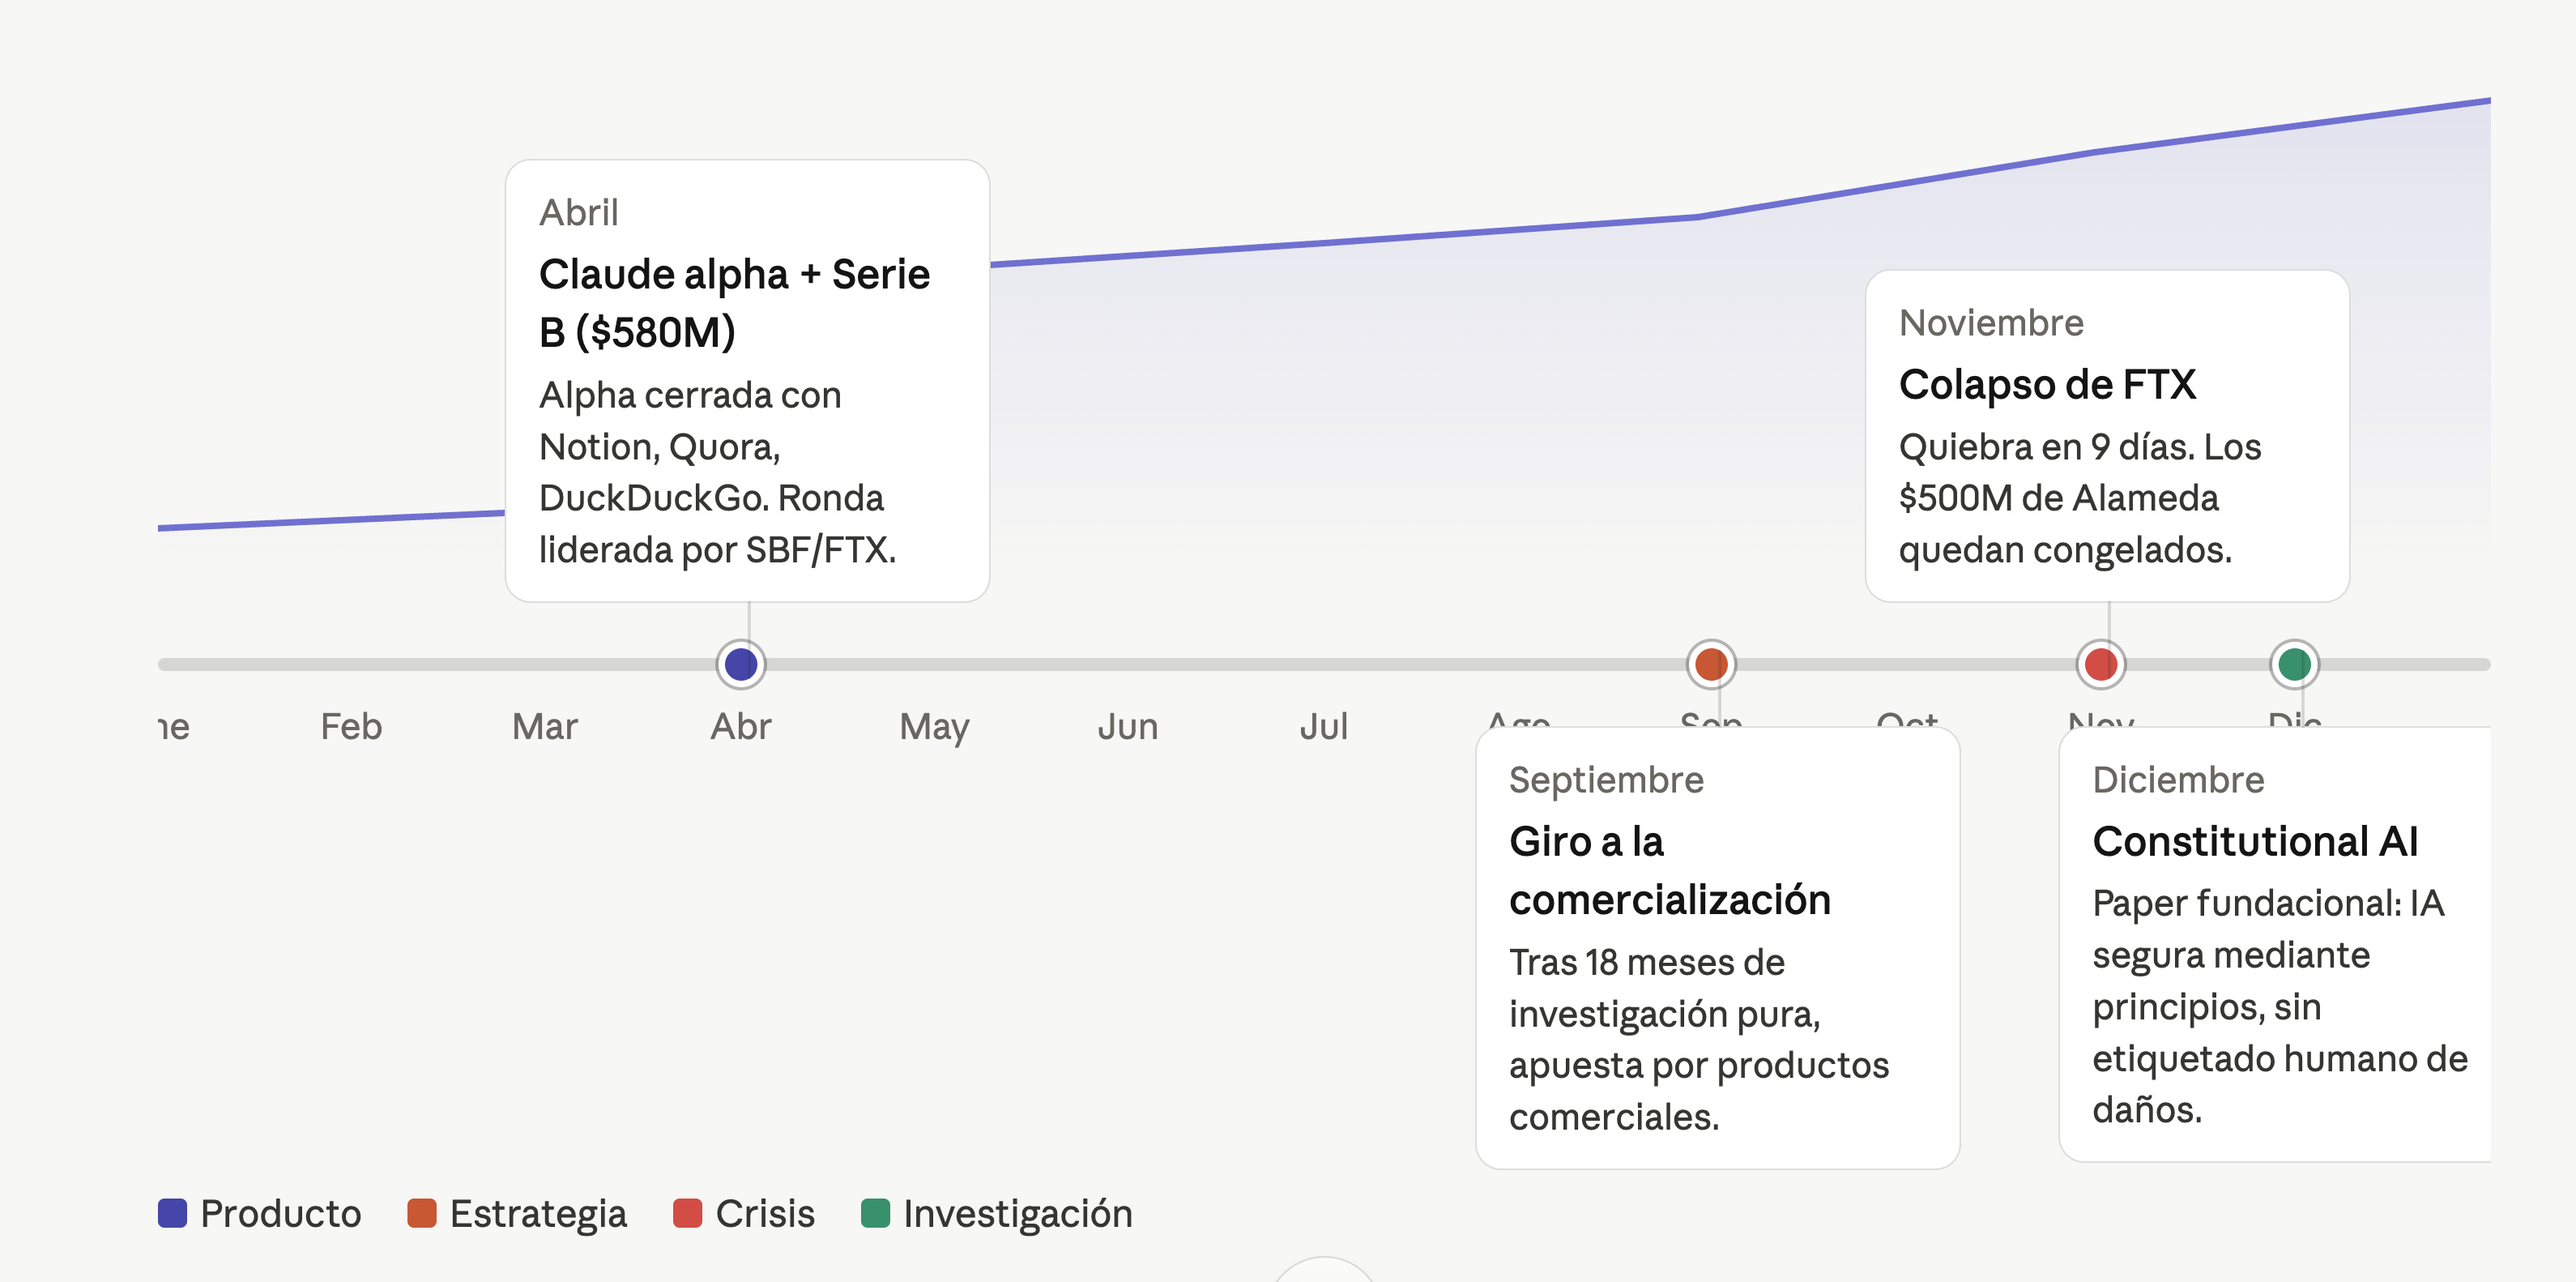Click the Feb month label
This screenshot has height=1282, width=2576.
coord(351,726)
